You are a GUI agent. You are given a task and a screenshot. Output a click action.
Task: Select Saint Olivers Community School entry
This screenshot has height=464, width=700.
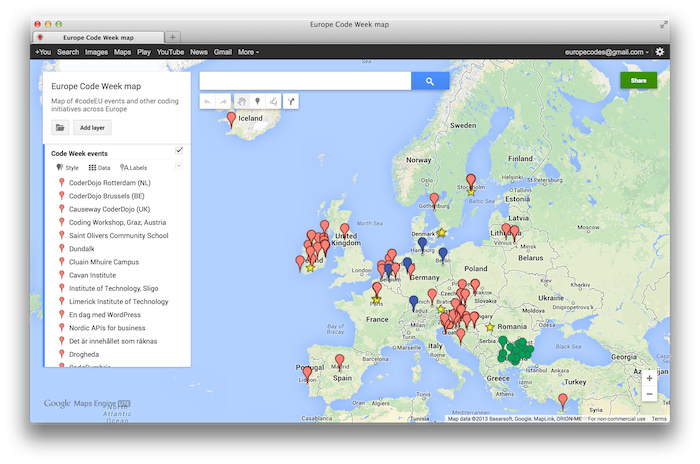(x=118, y=235)
